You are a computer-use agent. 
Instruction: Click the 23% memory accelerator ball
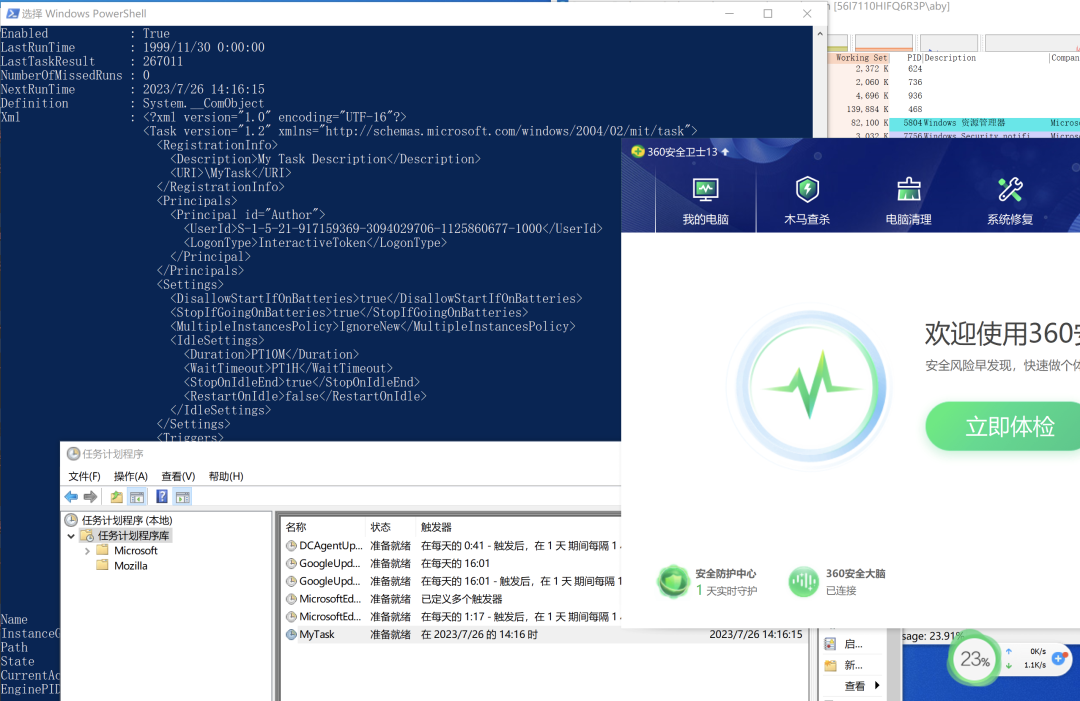coord(974,660)
